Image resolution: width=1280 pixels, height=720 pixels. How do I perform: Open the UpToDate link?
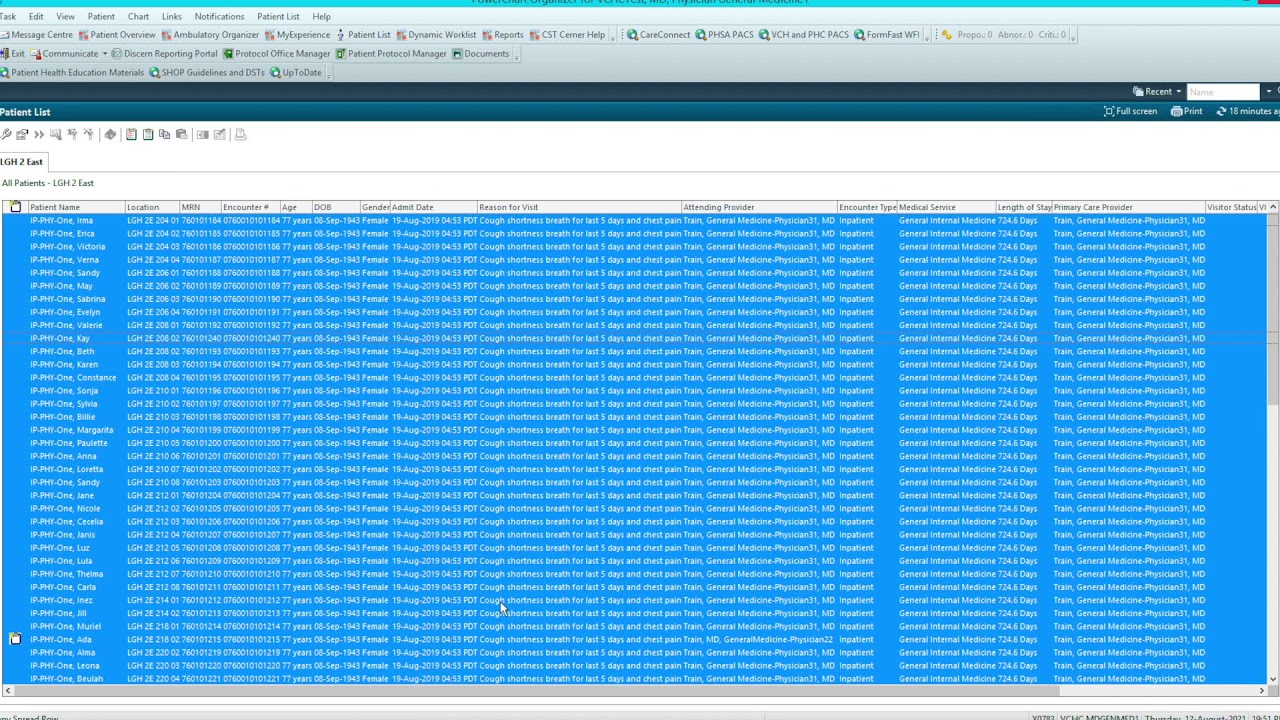pyautogui.click(x=296, y=73)
